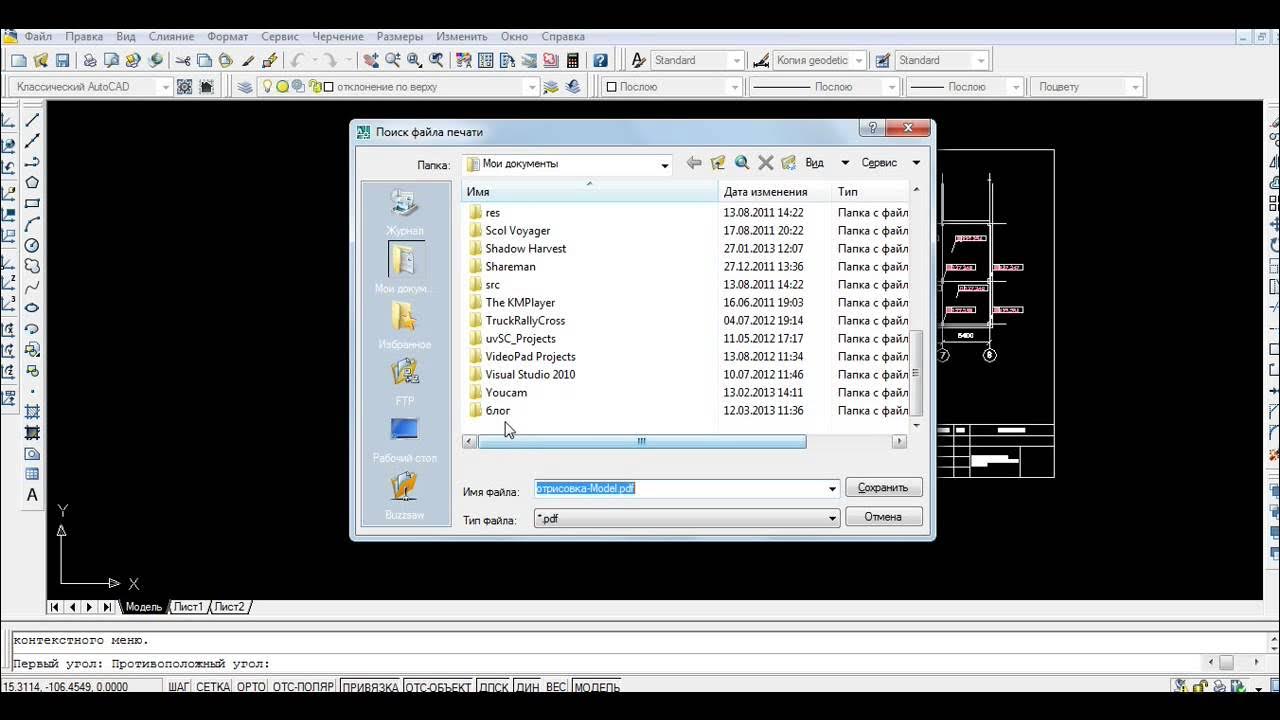Click the Сохранить button
This screenshot has height=720, width=1280.
883,488
